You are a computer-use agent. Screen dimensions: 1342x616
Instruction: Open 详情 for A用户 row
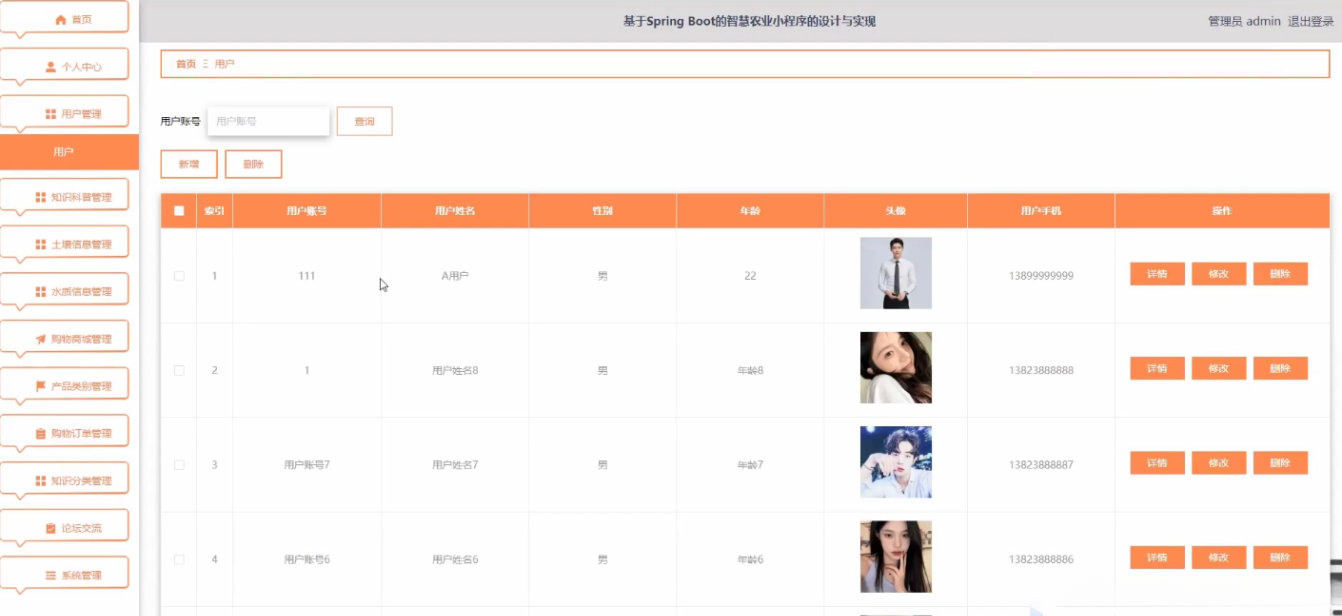1157,274
